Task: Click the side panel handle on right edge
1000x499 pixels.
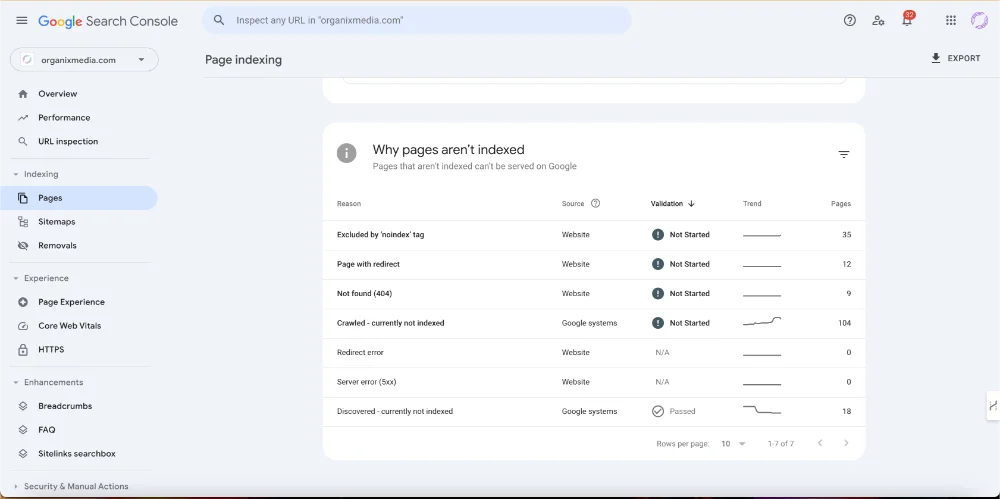Action: 993,406
